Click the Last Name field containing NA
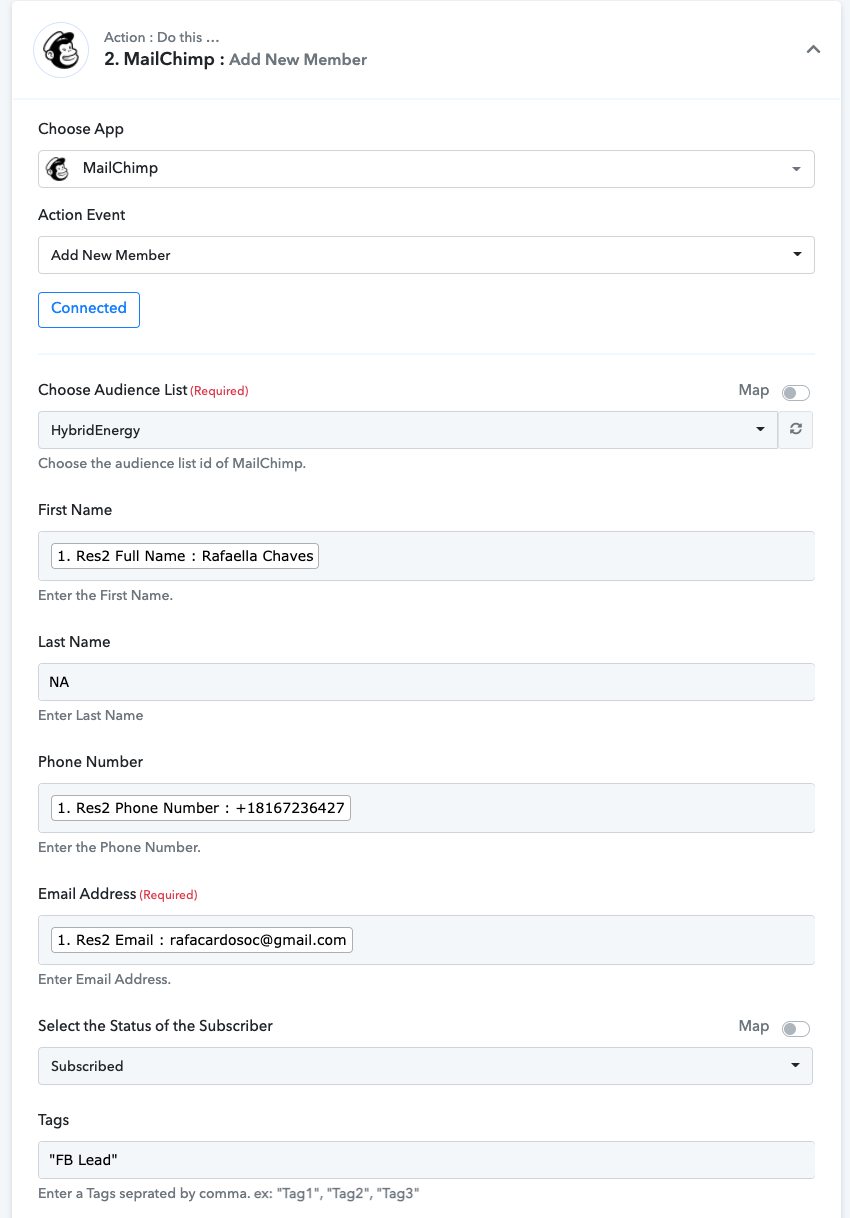Viewport: 850px width, 1218px height. click(426, 682)
